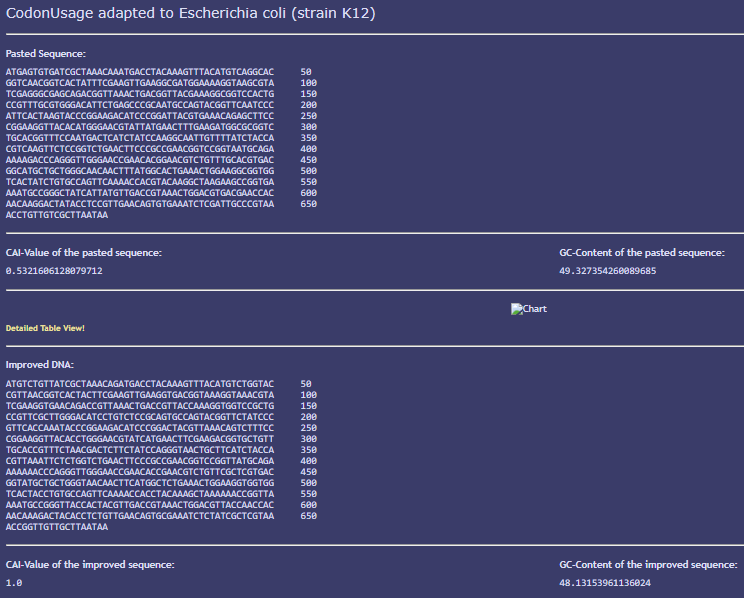Click improved DNA line starting TCACTACCTGTGCCAGTTC
This screenshot has height=598, width=744.
(x=140, y=494)
